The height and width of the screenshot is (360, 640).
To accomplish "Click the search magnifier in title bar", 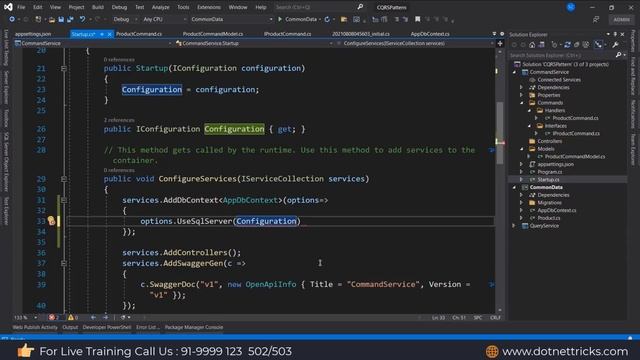I will pyautogui.click(x=360, y=7).
